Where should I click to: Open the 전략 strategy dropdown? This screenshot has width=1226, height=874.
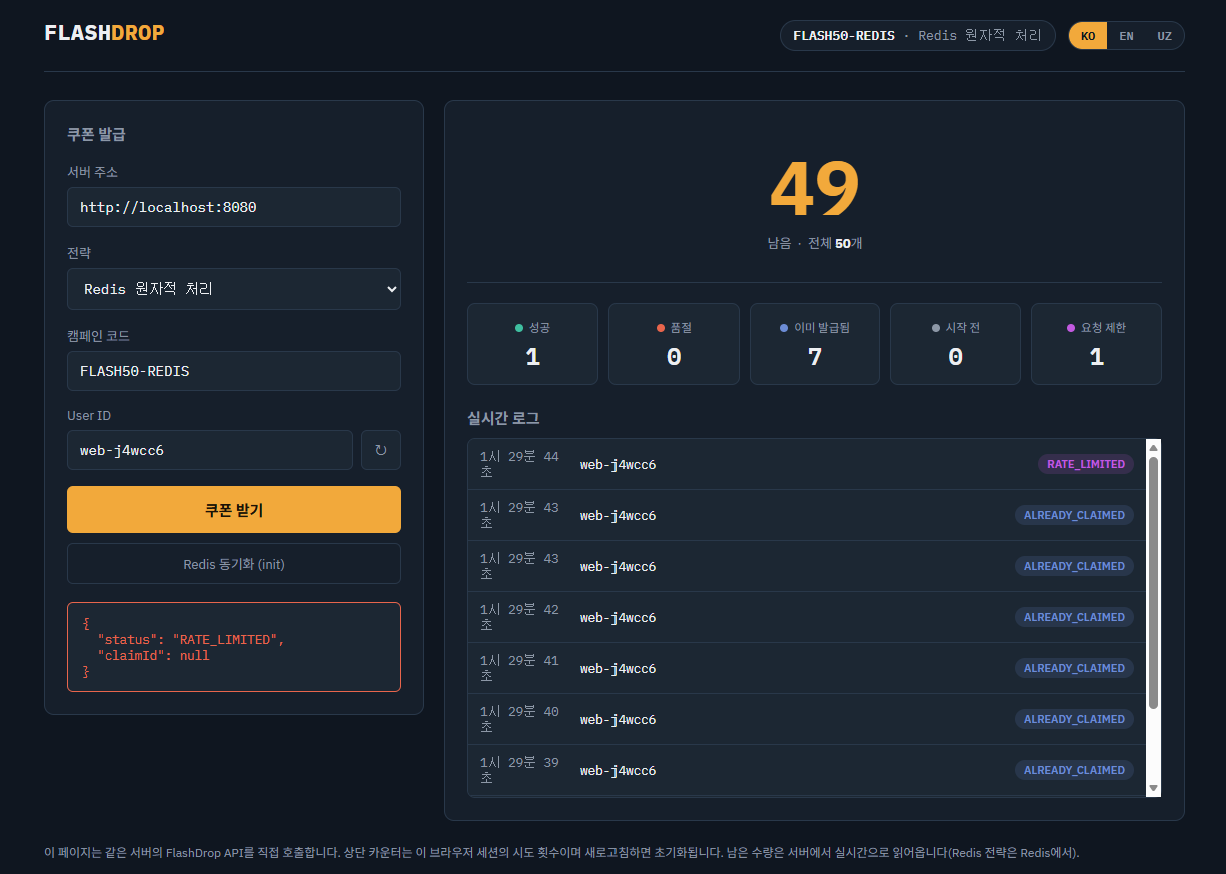pyautogui.click(x=234, y=289)
